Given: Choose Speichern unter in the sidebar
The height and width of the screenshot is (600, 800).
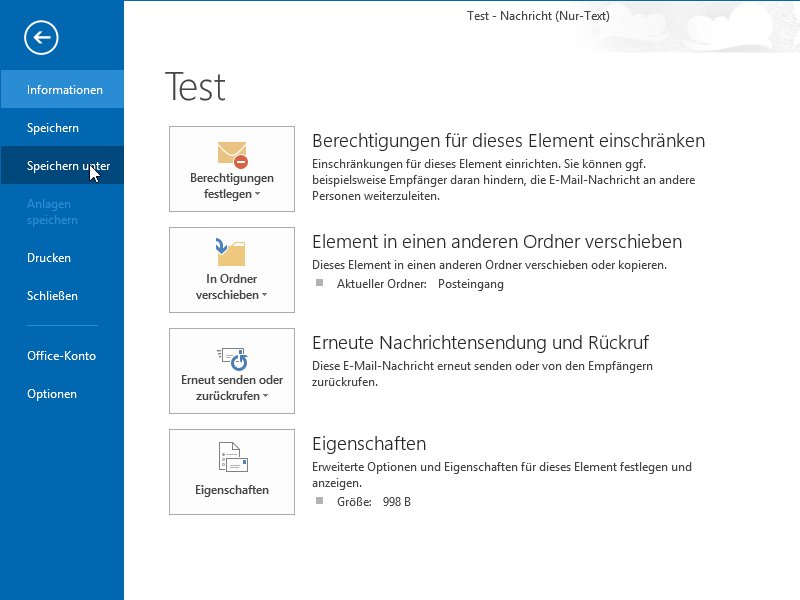Looking at the screenshot, I should pos(62,165).
